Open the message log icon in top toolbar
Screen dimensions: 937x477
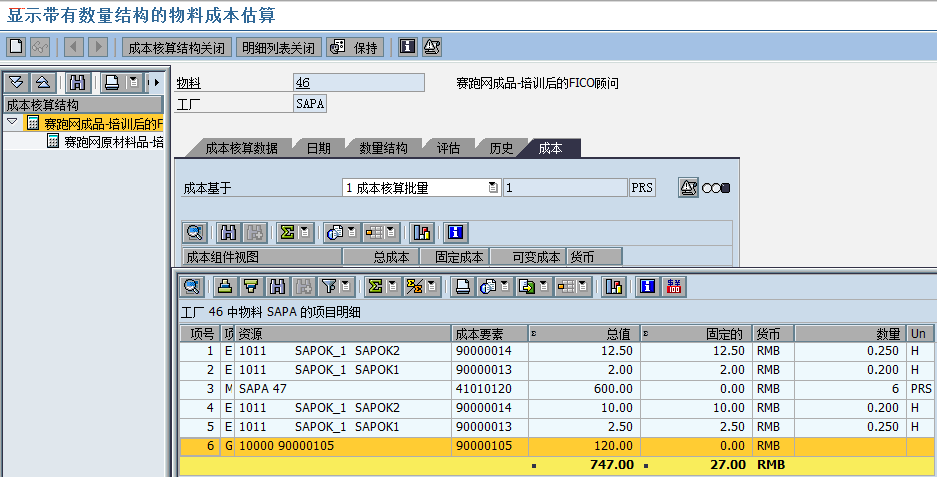point(432,47)
